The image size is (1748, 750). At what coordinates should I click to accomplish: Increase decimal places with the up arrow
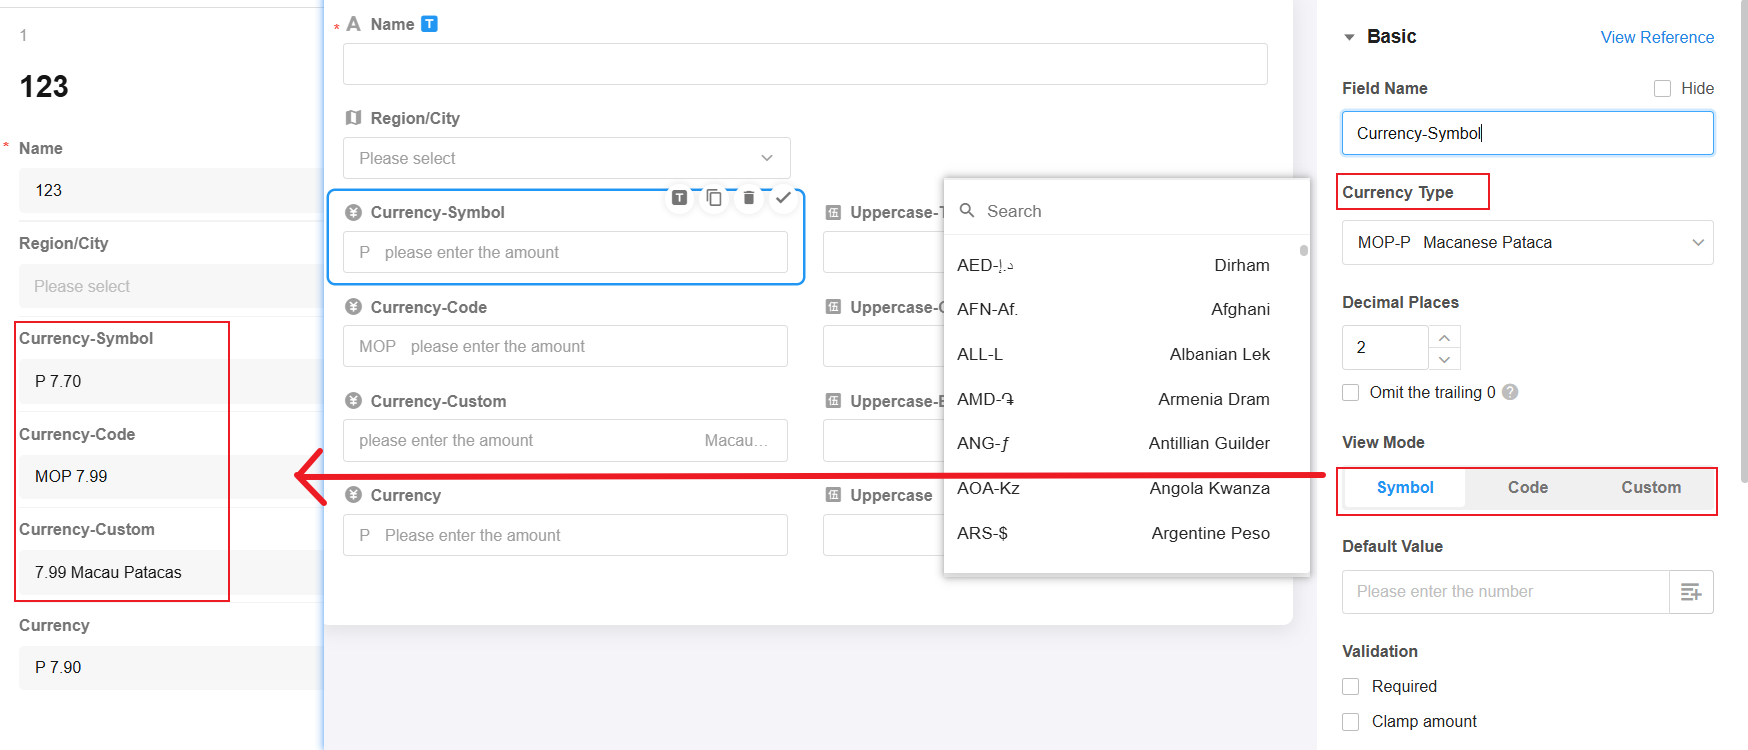(x=1444, y=337)
